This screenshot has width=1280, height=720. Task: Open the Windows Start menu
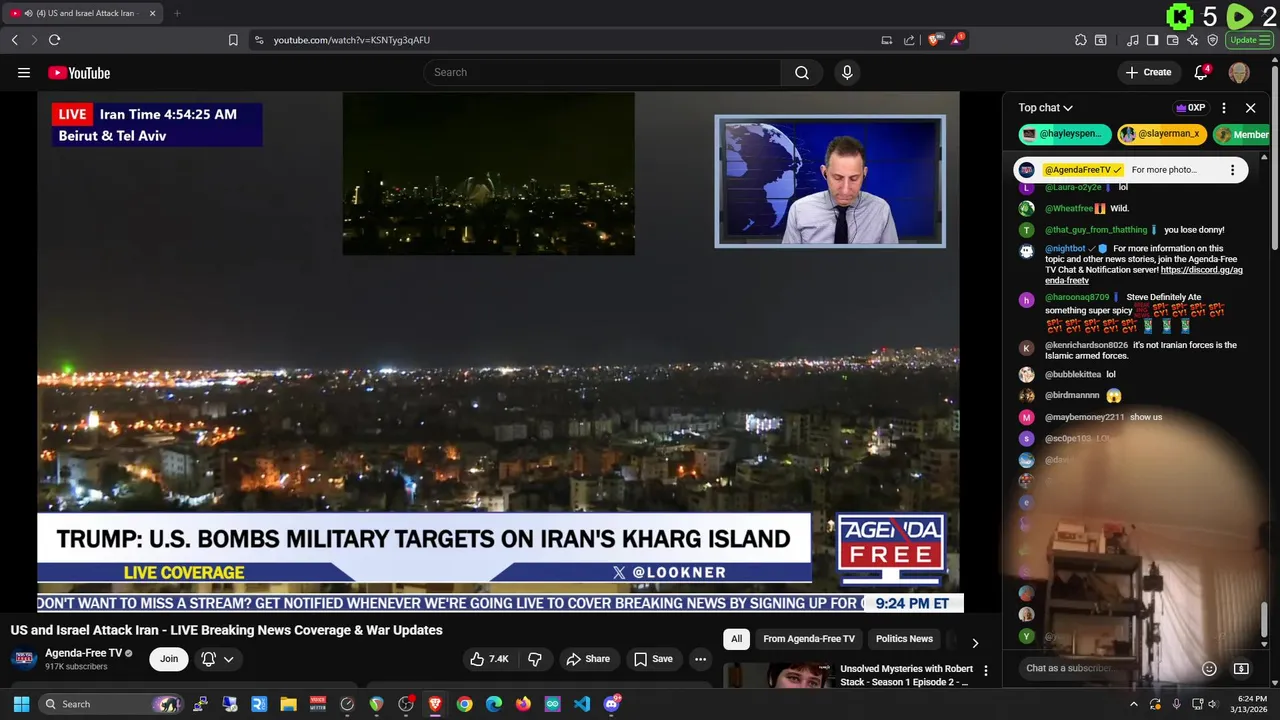tap(21, 704)
